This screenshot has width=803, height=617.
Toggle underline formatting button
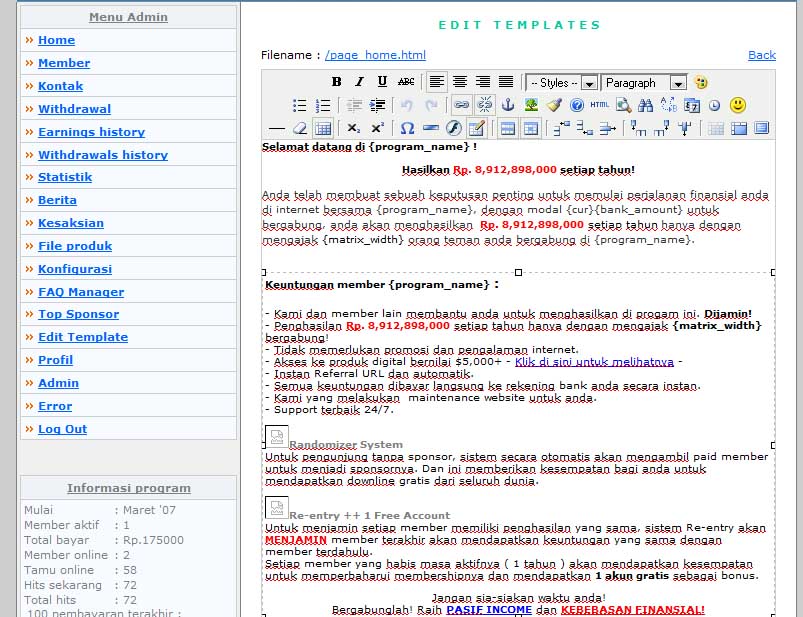tap(382, 82)
